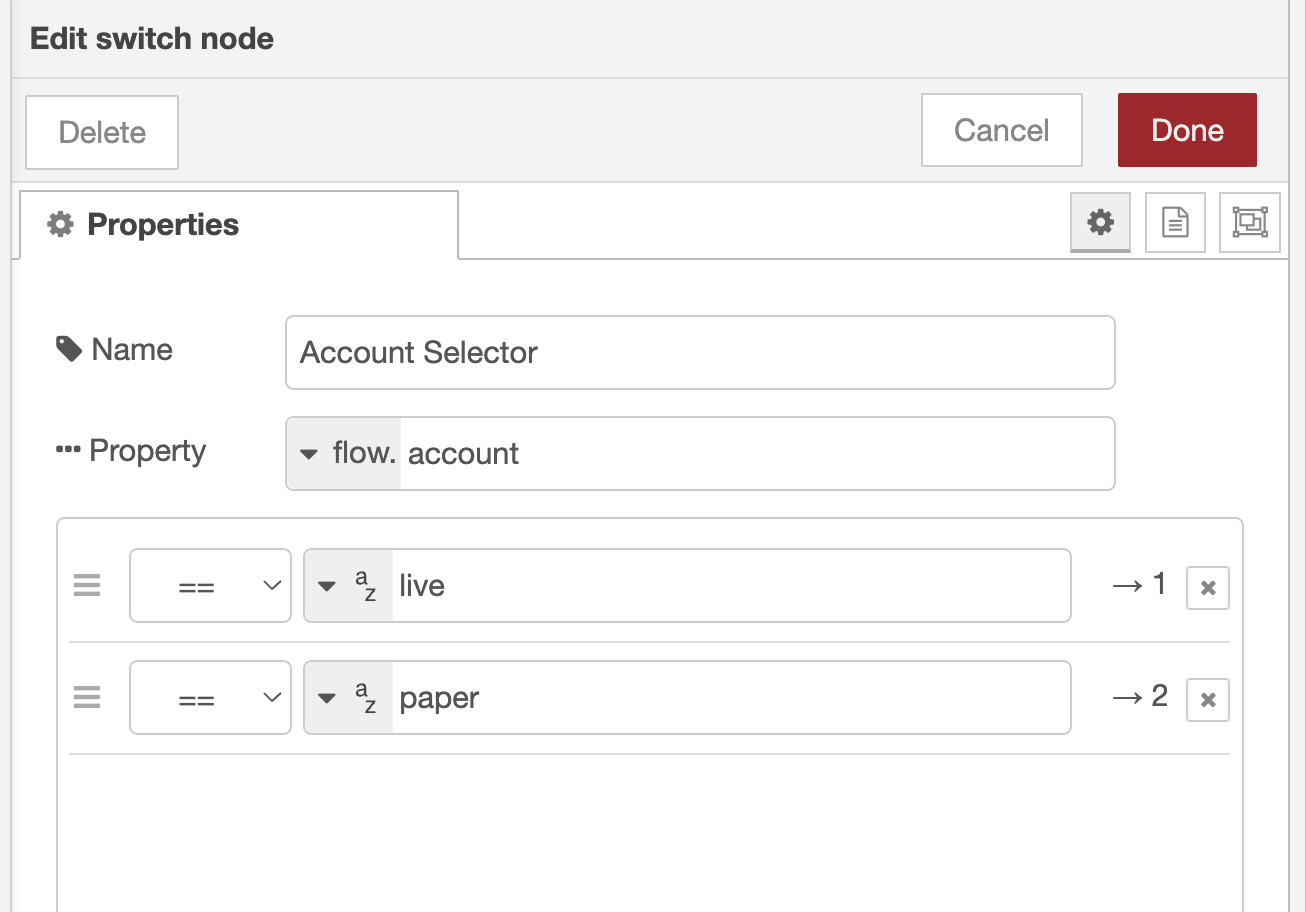Open node settings gear icon
1306x912 pixels.
(x=1100, y=222)
